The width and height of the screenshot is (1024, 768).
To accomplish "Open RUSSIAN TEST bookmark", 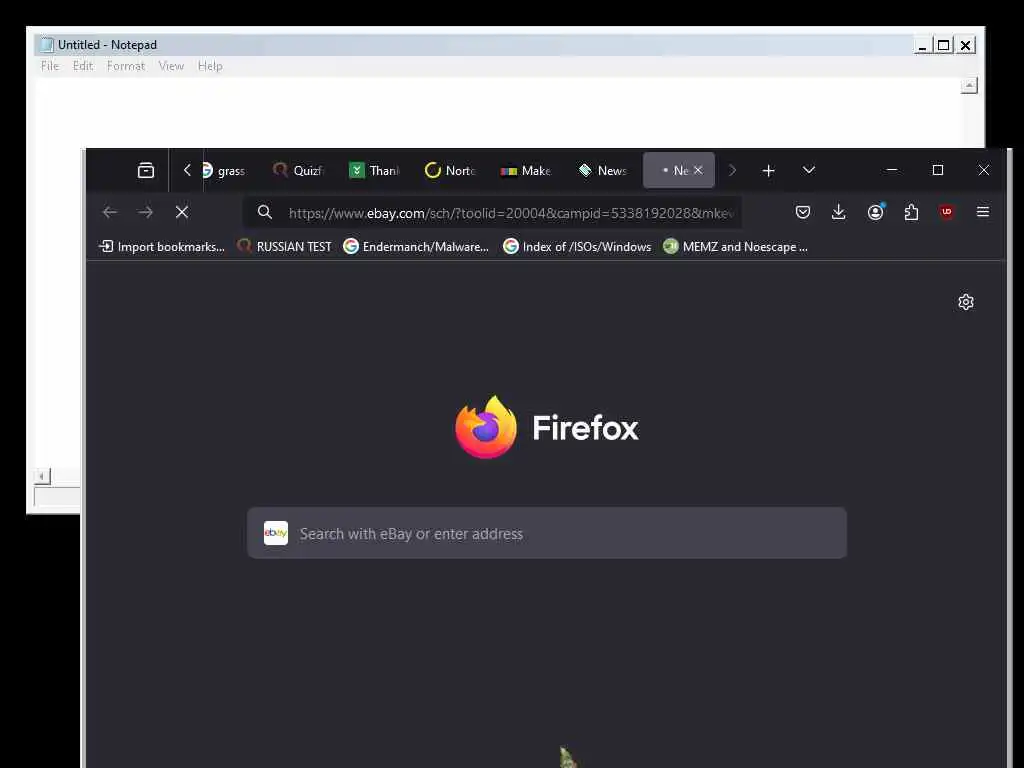I will (x=285, y=247).
